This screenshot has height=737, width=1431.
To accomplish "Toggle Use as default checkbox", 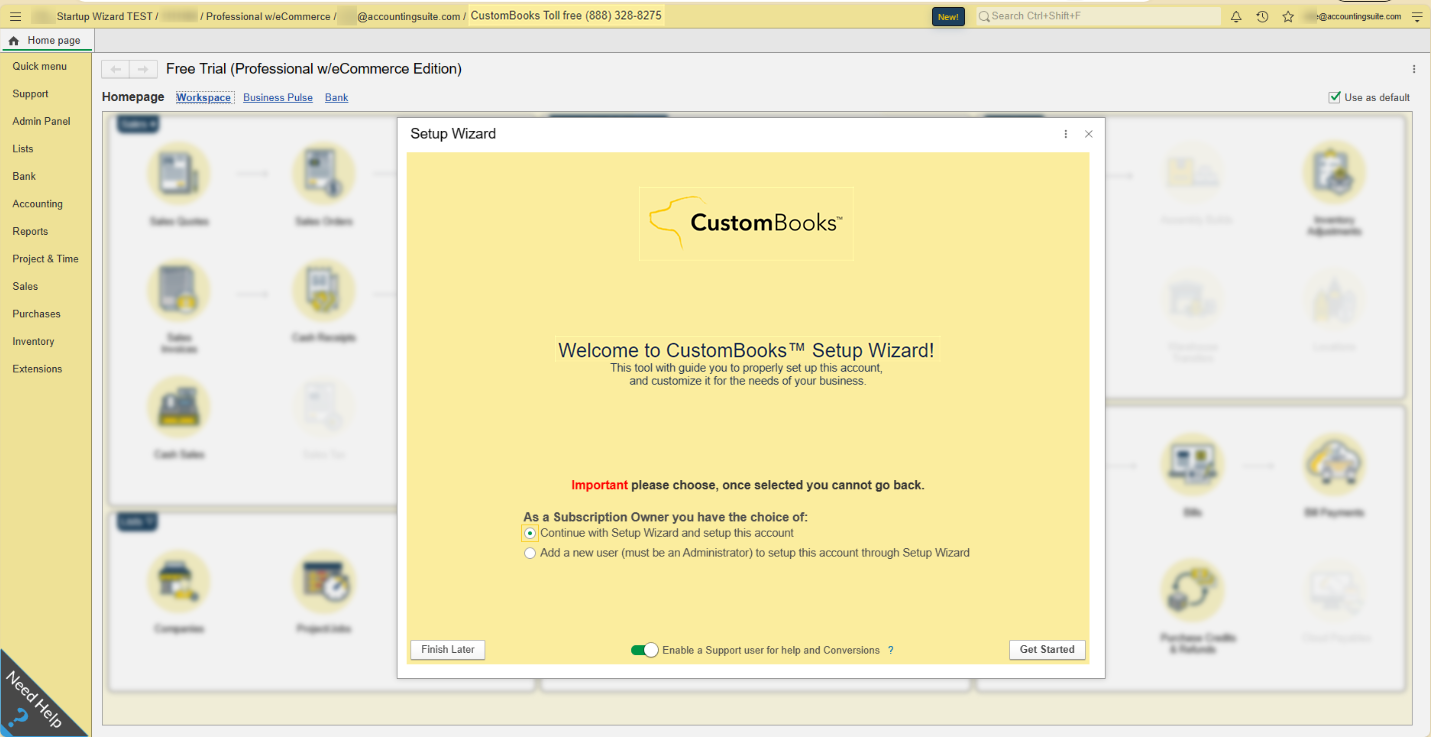I will tap(1334, 97).
